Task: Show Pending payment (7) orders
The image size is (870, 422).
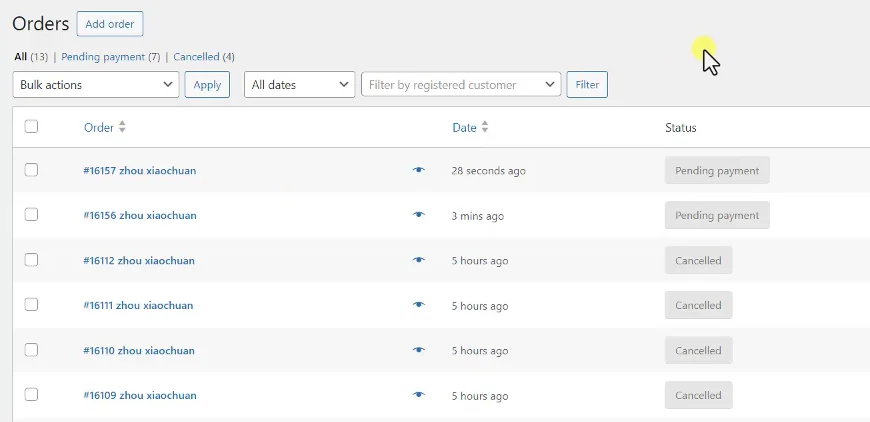Action: (x=110, y=57)
